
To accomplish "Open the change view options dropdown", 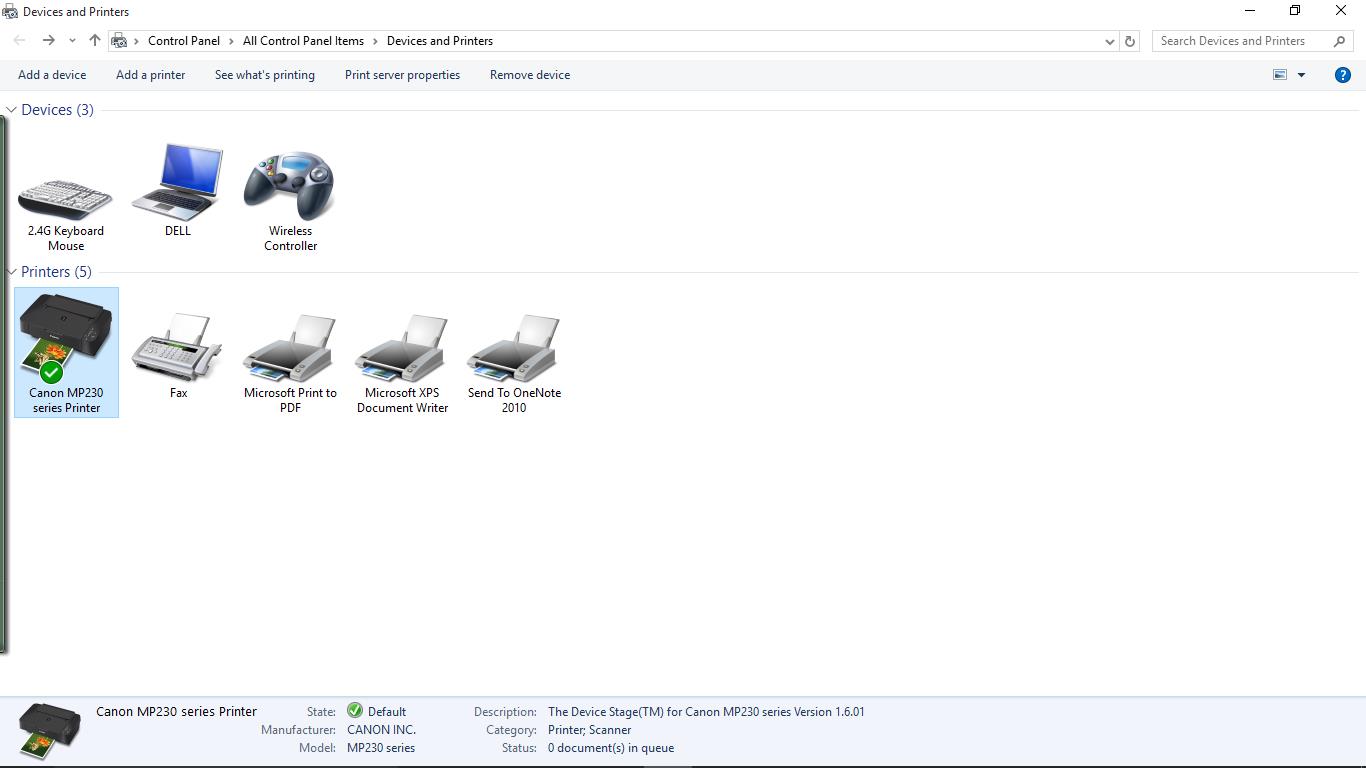I will (x=1302, y=74).
